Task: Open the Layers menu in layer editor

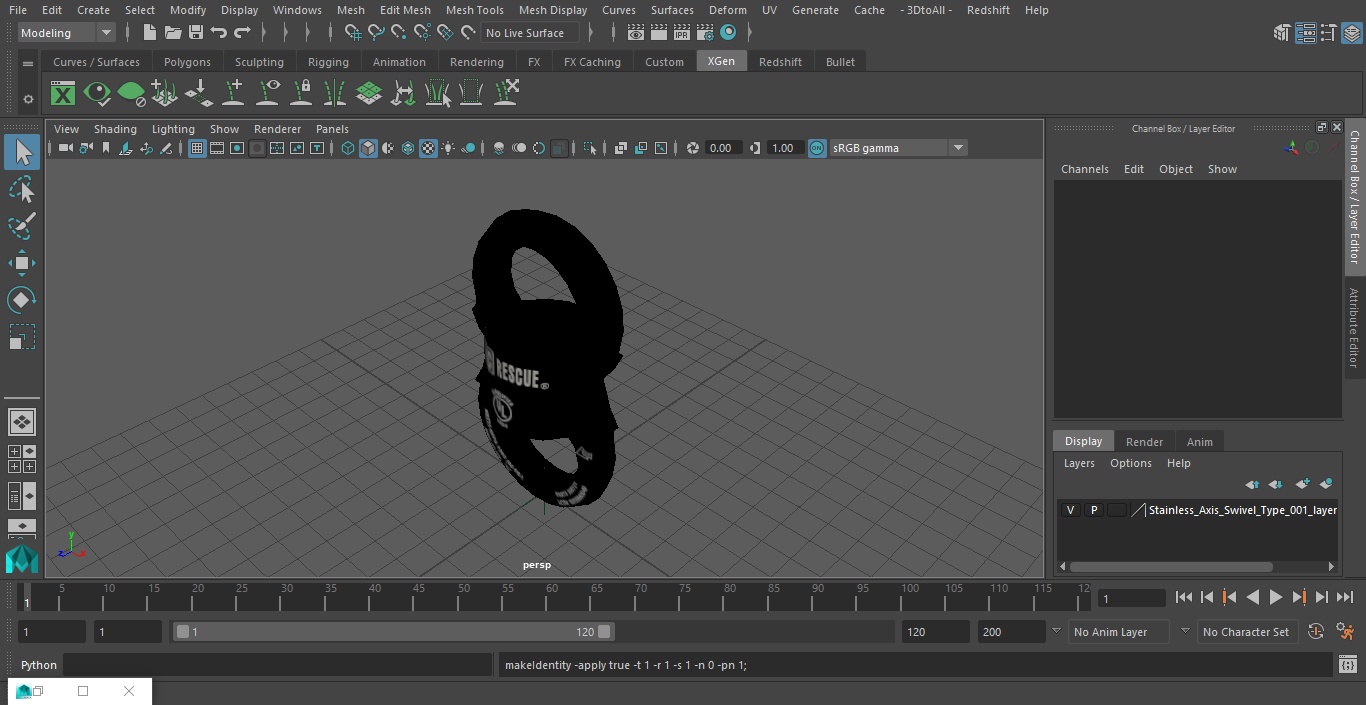Action: (1078, 463)
